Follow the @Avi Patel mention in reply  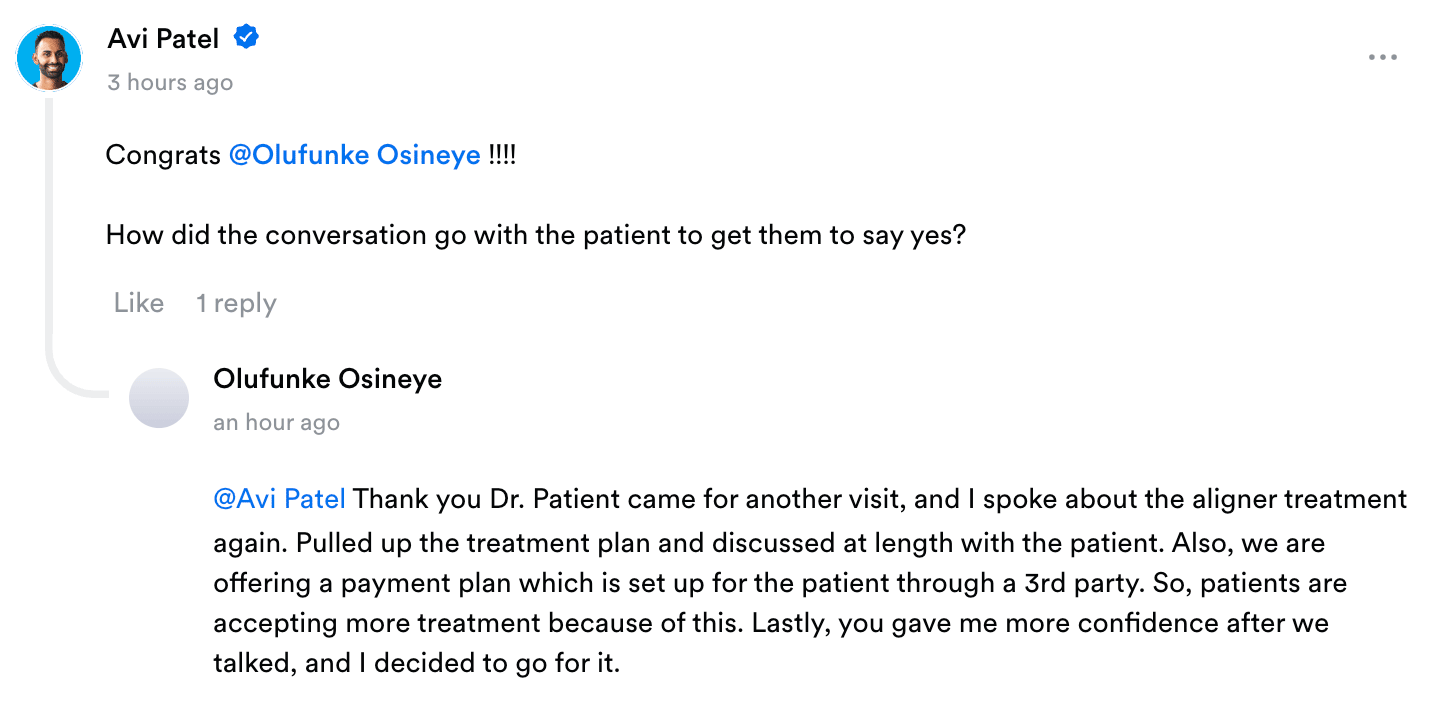(x=280, y=498)
